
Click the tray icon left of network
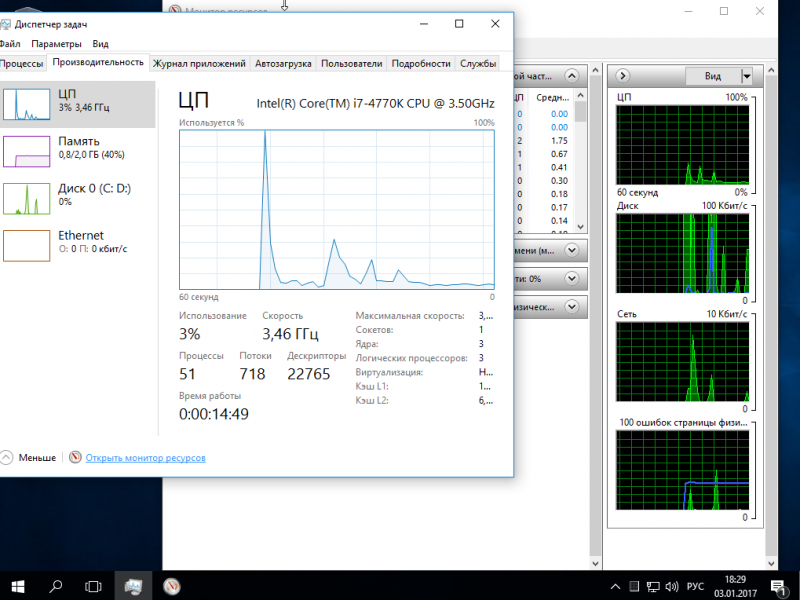[x=634, y=586]
